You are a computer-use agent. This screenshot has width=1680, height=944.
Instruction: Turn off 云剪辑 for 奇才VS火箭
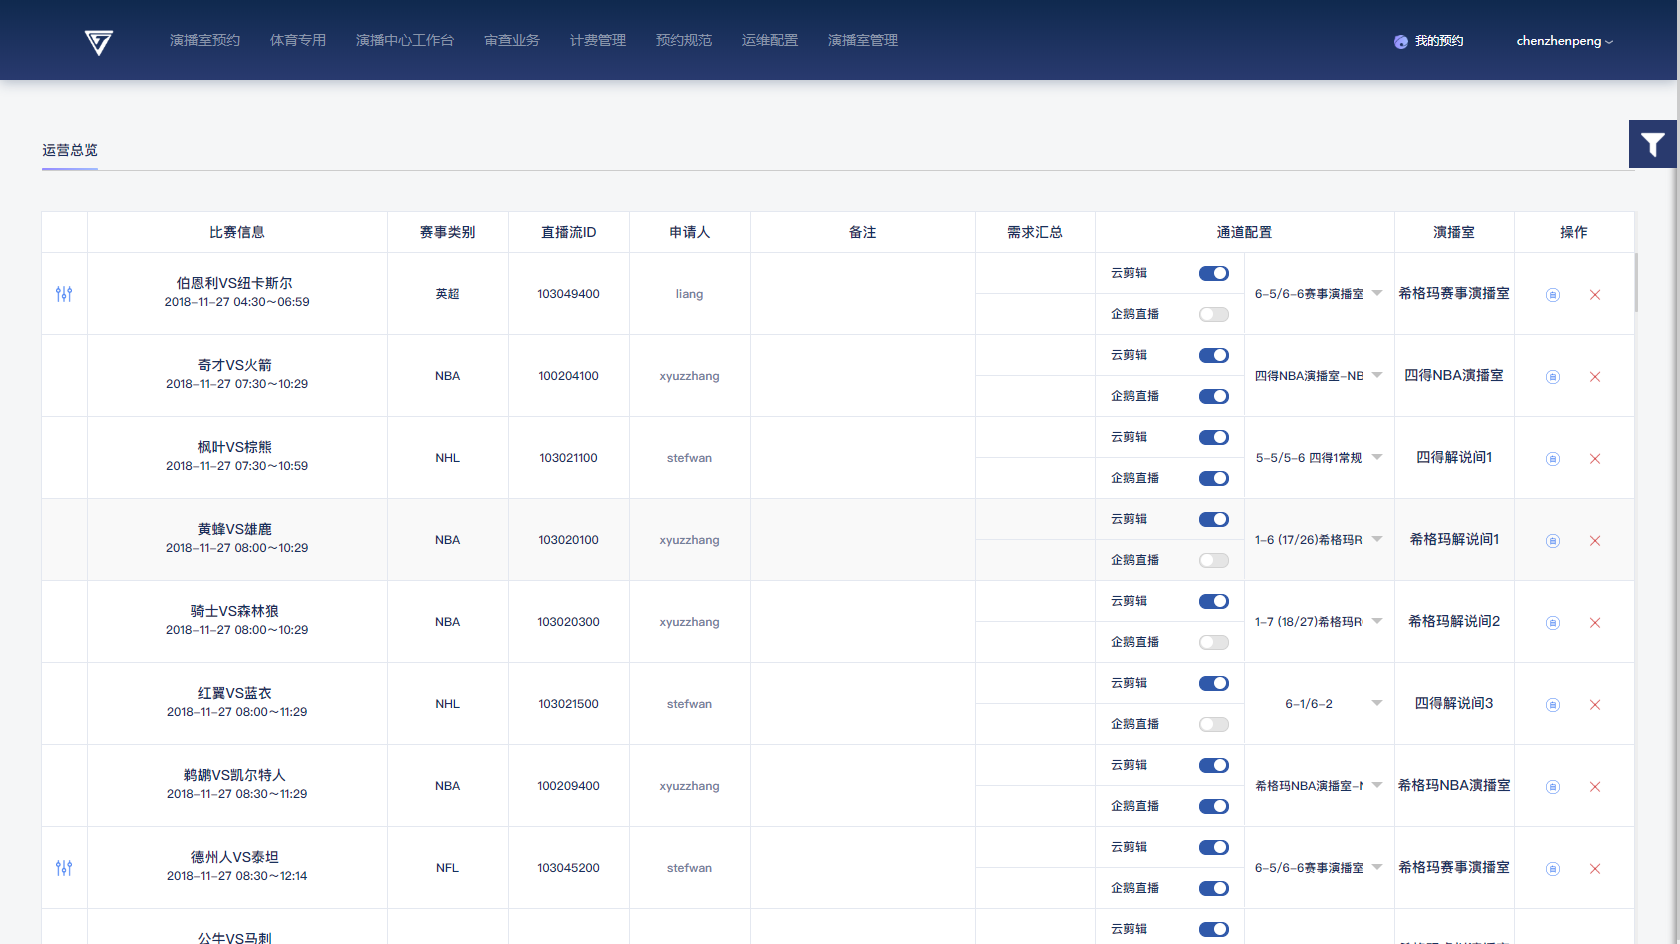pyautogui.click(x=1214, y=355)
